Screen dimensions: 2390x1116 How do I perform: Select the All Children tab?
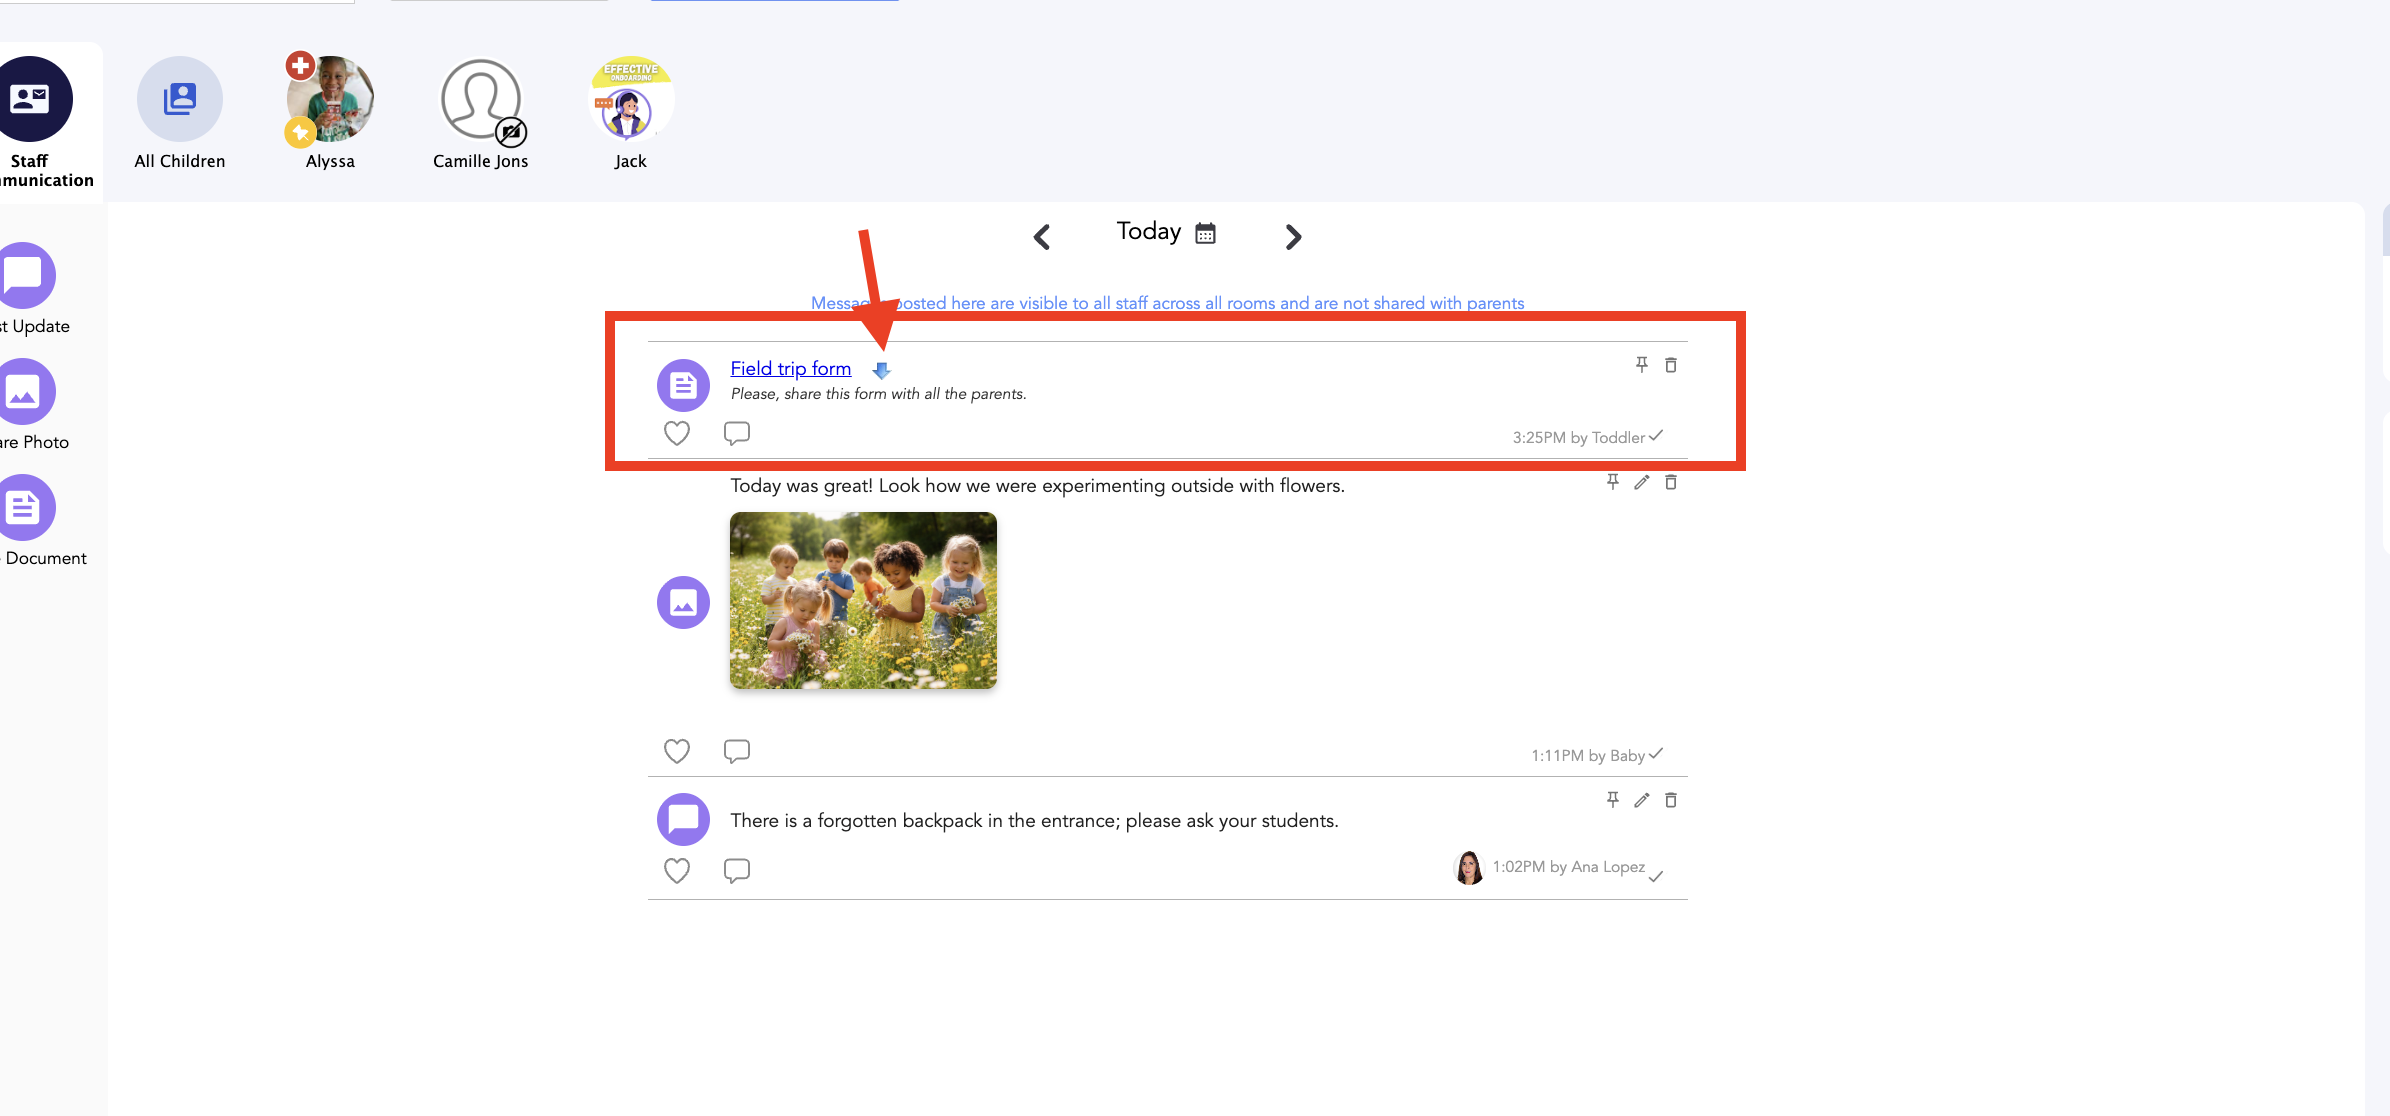[x=180, y=100]
